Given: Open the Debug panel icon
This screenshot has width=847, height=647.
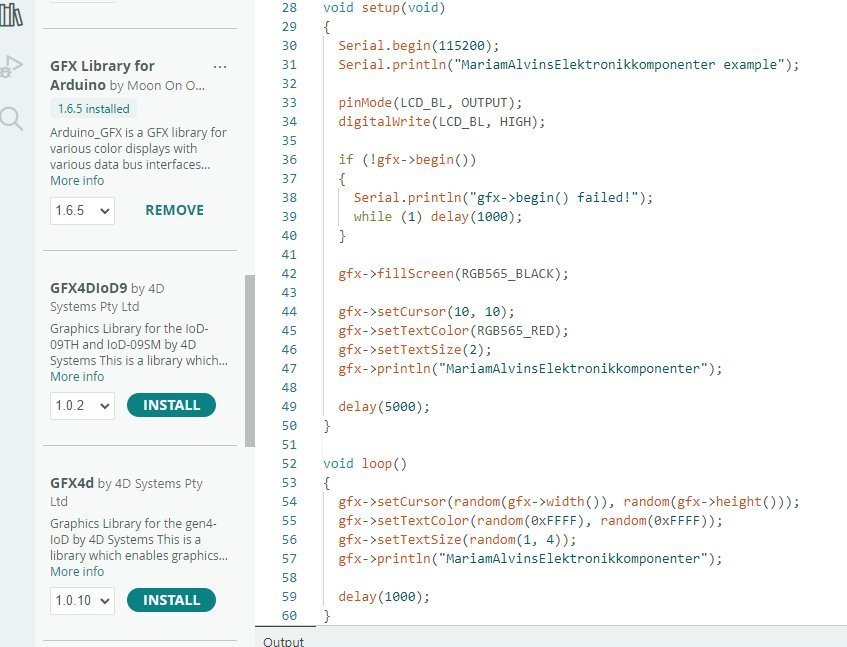Looking at the screenshot, I should click(x=12, y=67).
